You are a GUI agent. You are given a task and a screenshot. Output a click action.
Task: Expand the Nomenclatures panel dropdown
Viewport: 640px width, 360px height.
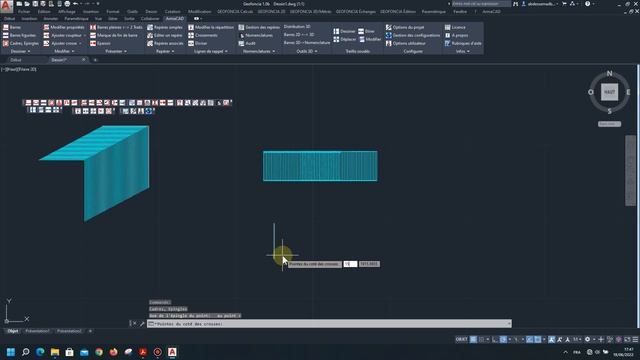pos(259,51)
